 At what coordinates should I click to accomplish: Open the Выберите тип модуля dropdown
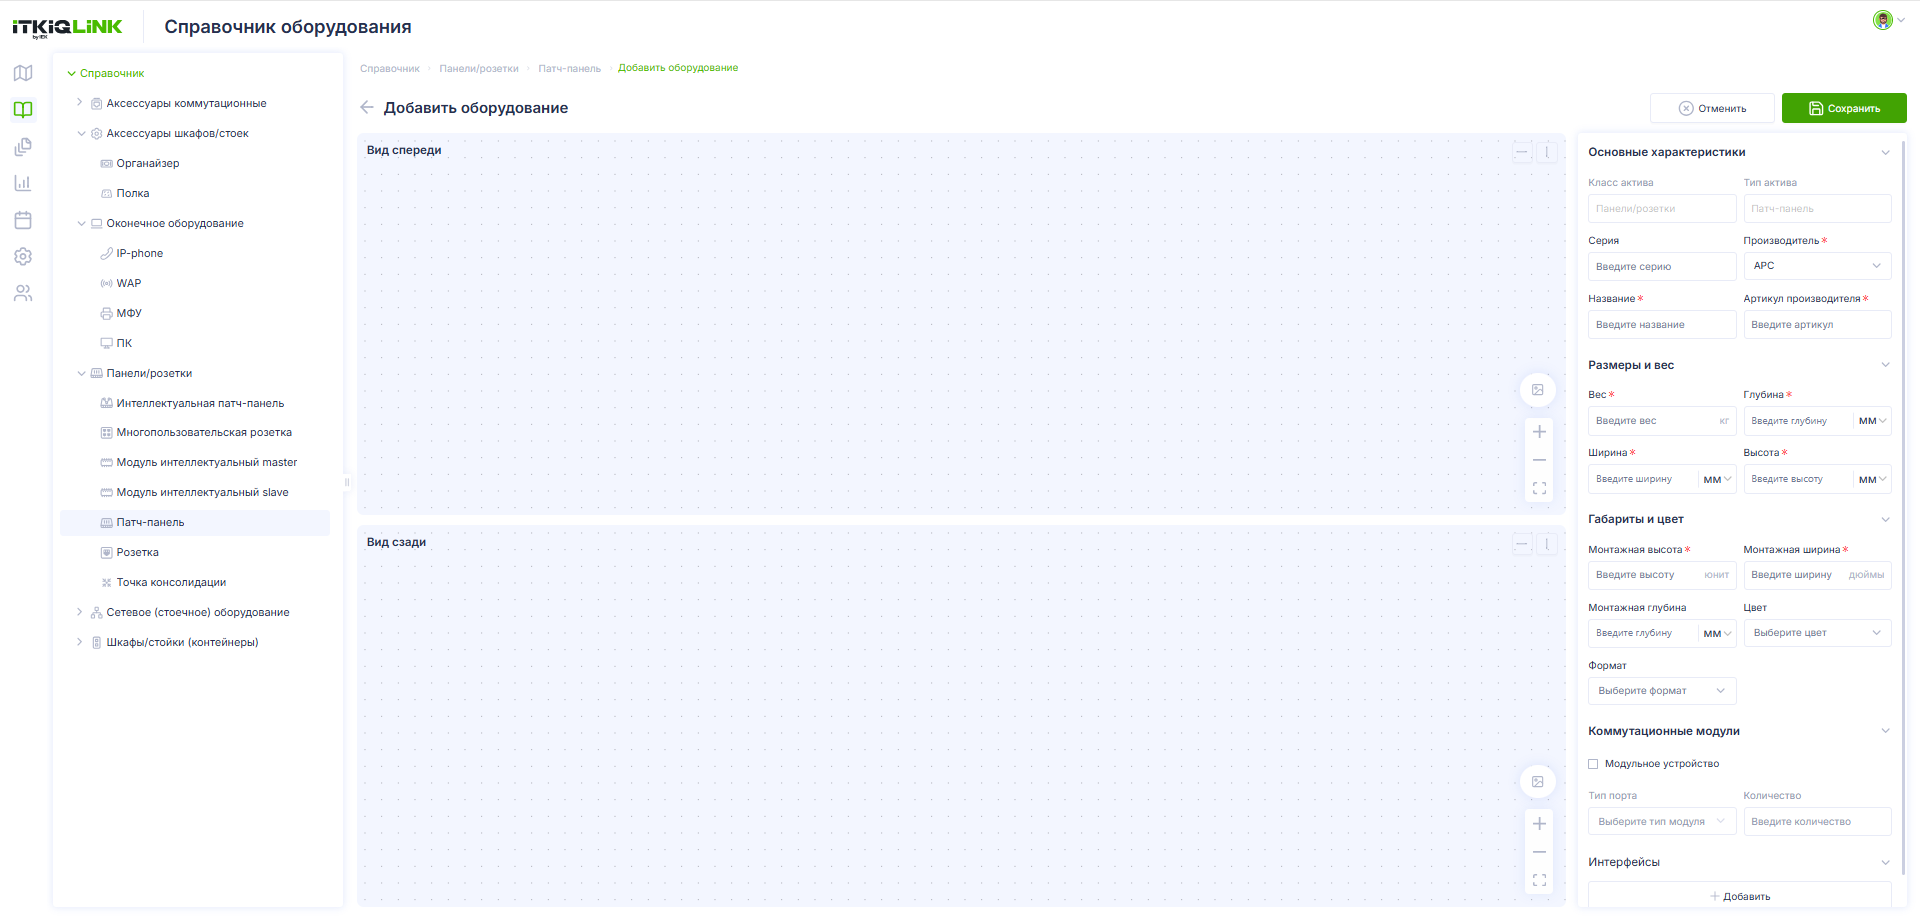click(1662, 822)
